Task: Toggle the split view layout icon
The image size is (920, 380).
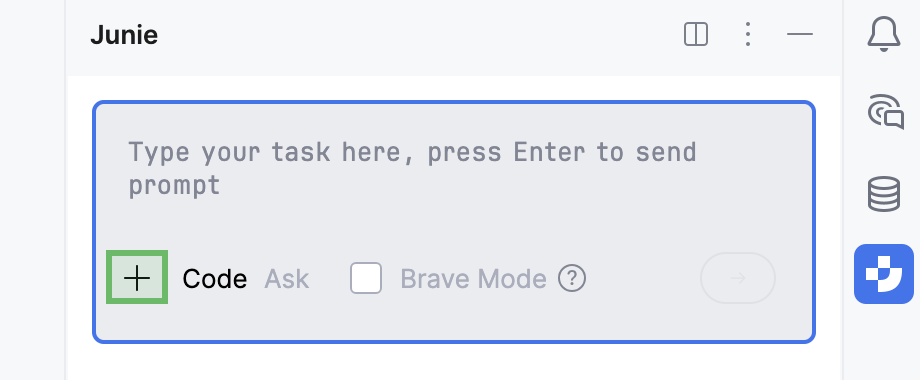Action: pyautogui.click(x=696, y=34)
